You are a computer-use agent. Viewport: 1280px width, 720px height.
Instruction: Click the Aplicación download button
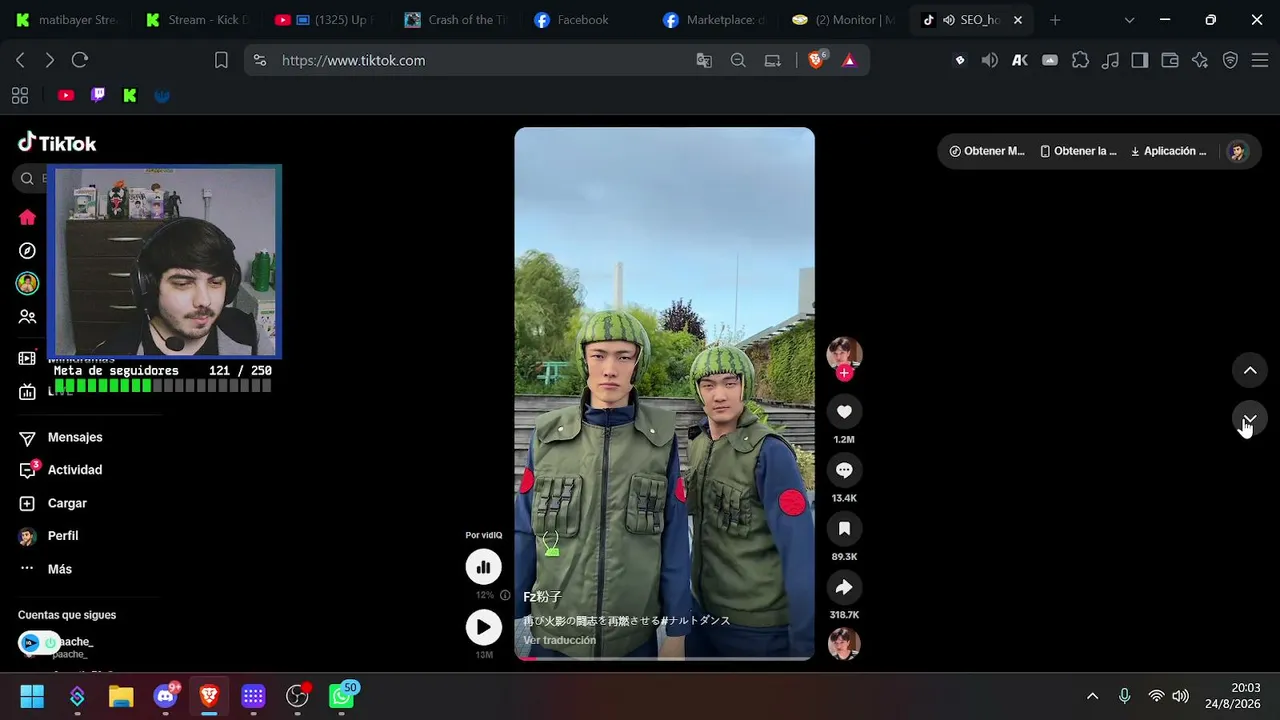coord(1168,151)
